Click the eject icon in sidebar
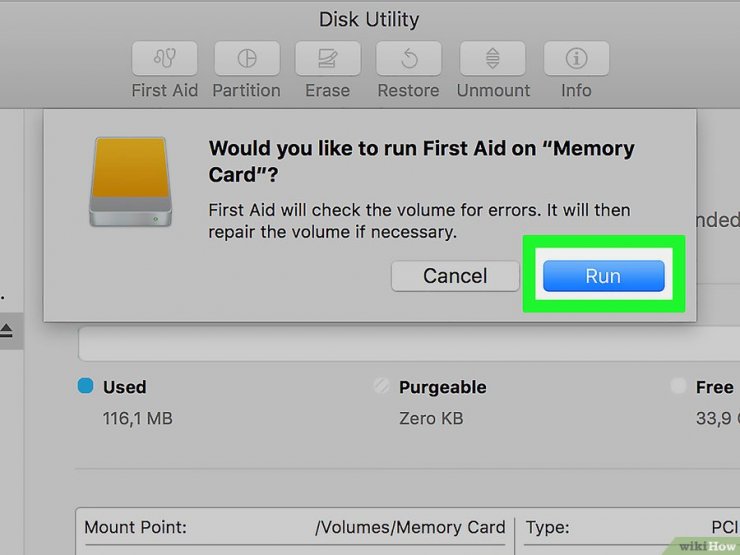This screenshot has height=555, width=740. coord(6,331)
